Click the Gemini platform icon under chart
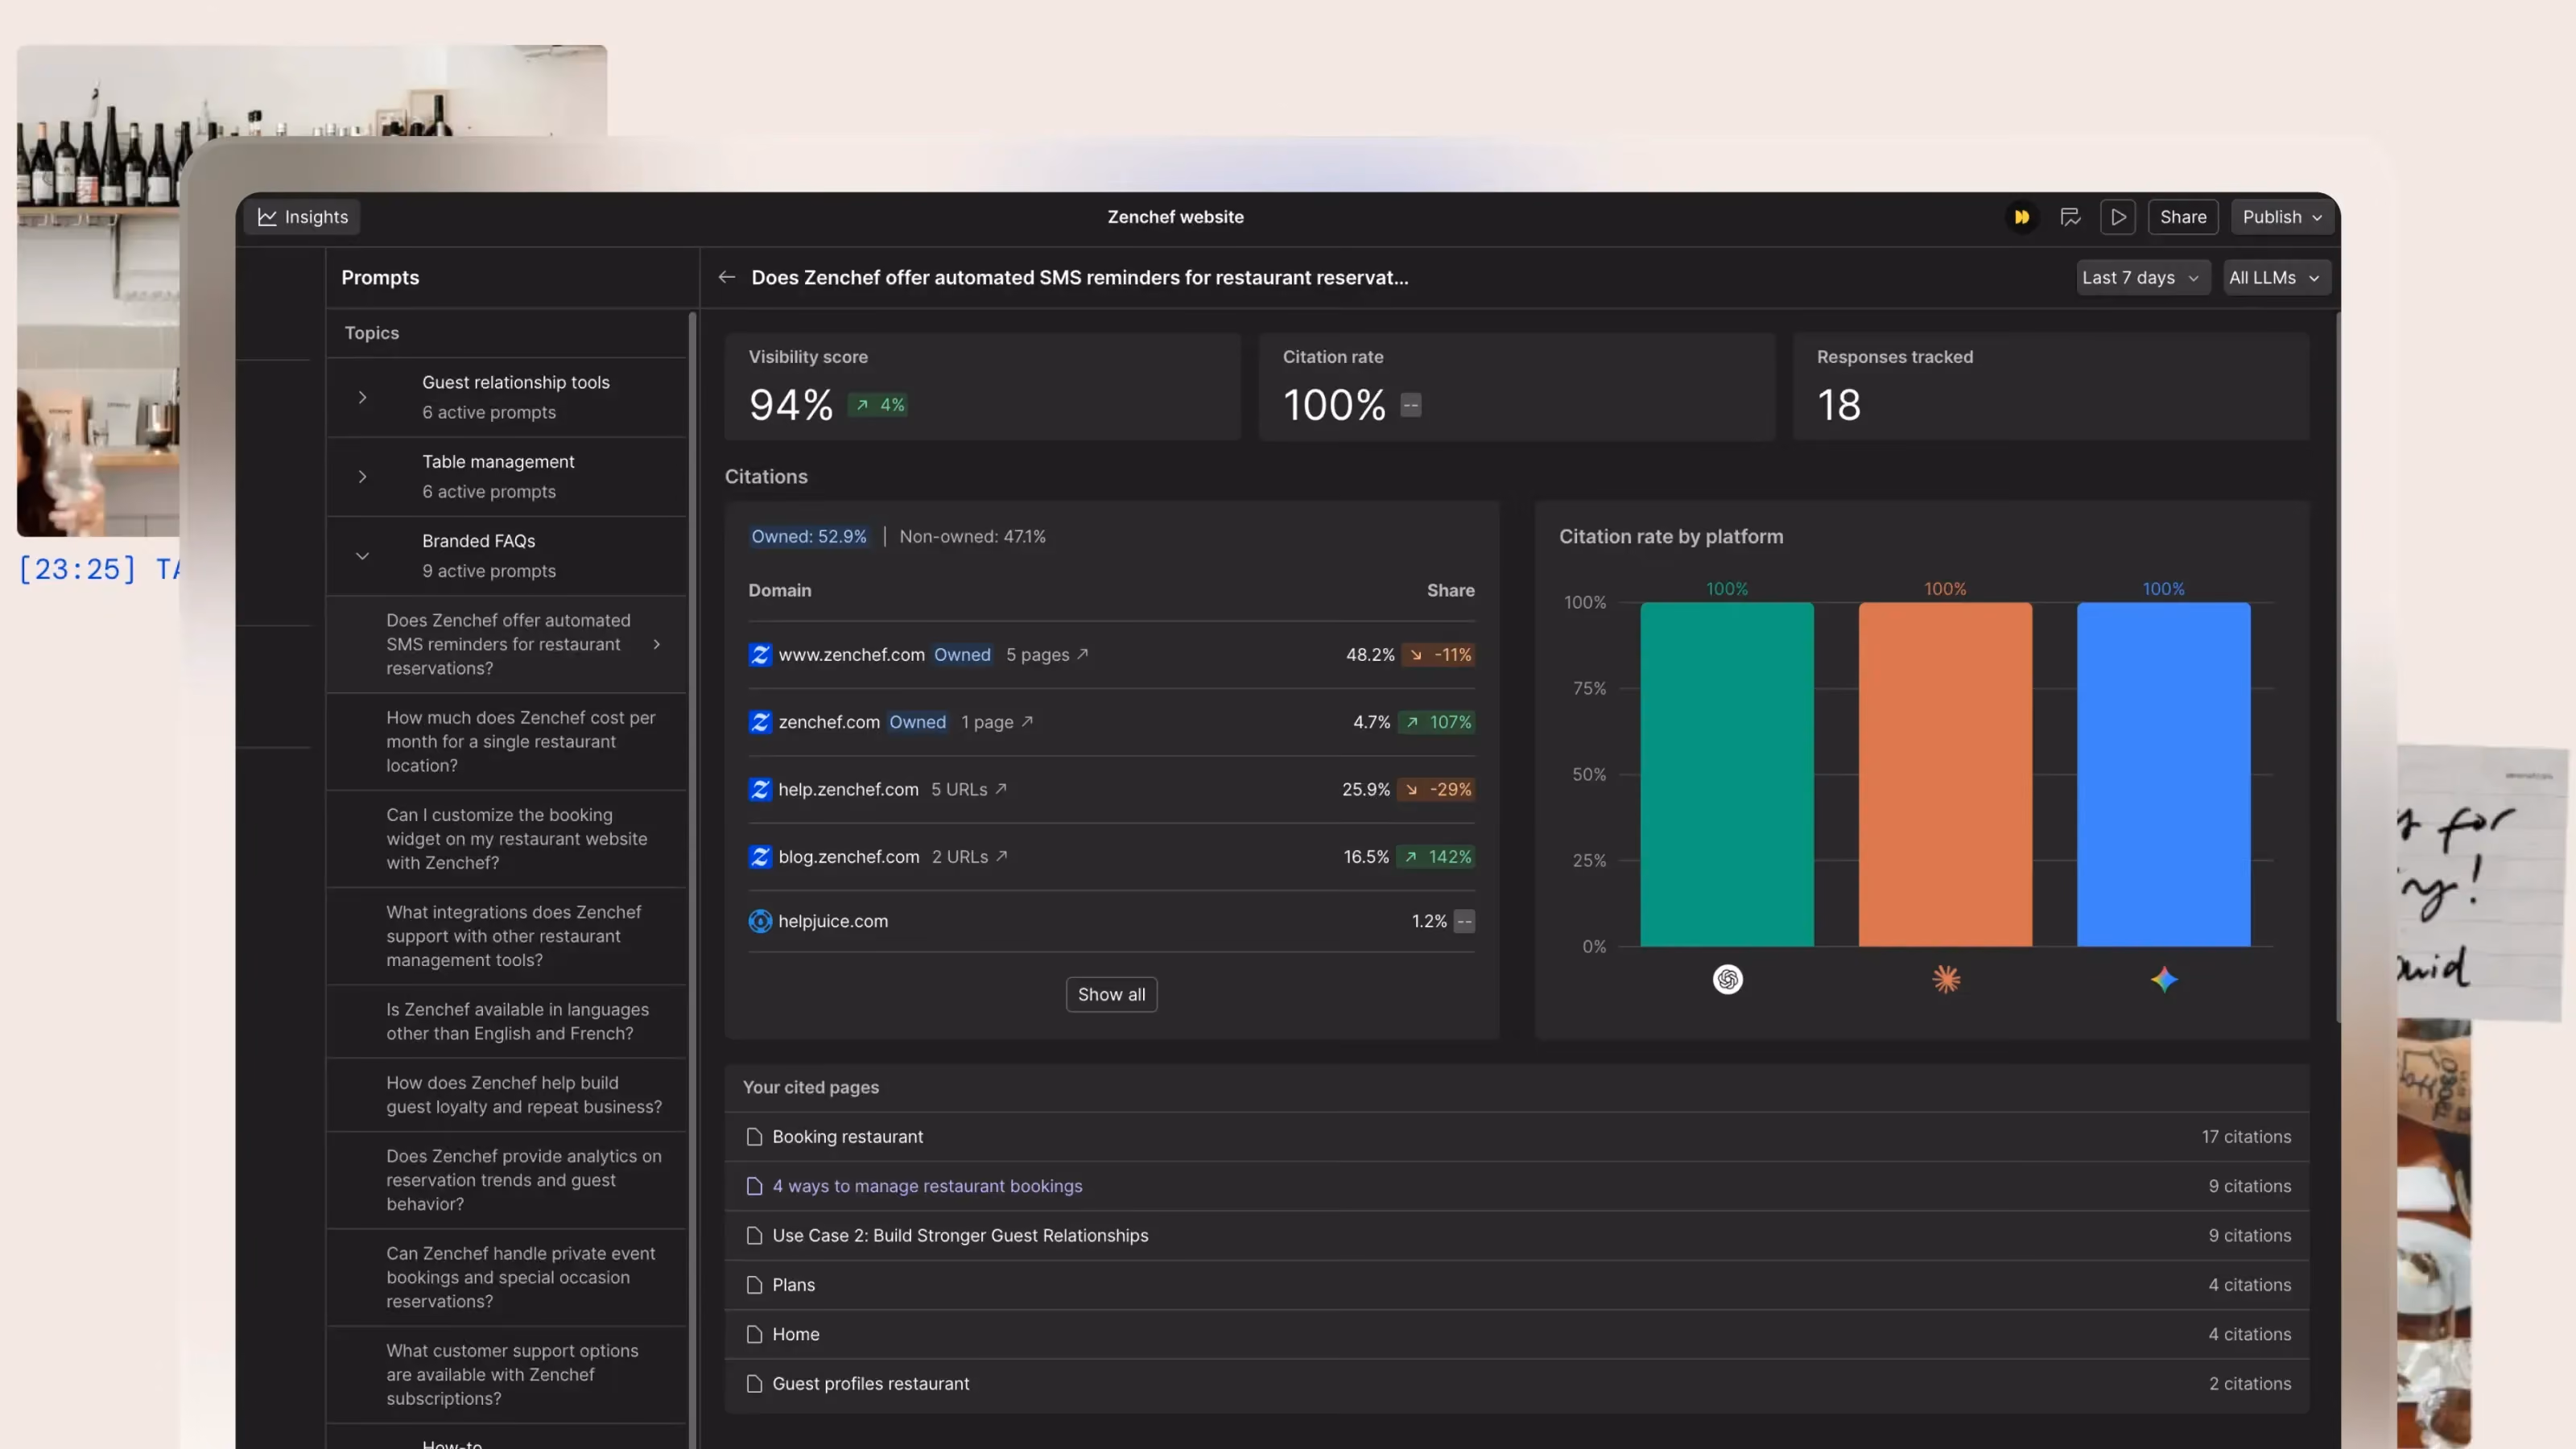Screen dimensions: 2576x1449 click(2163, 978)
